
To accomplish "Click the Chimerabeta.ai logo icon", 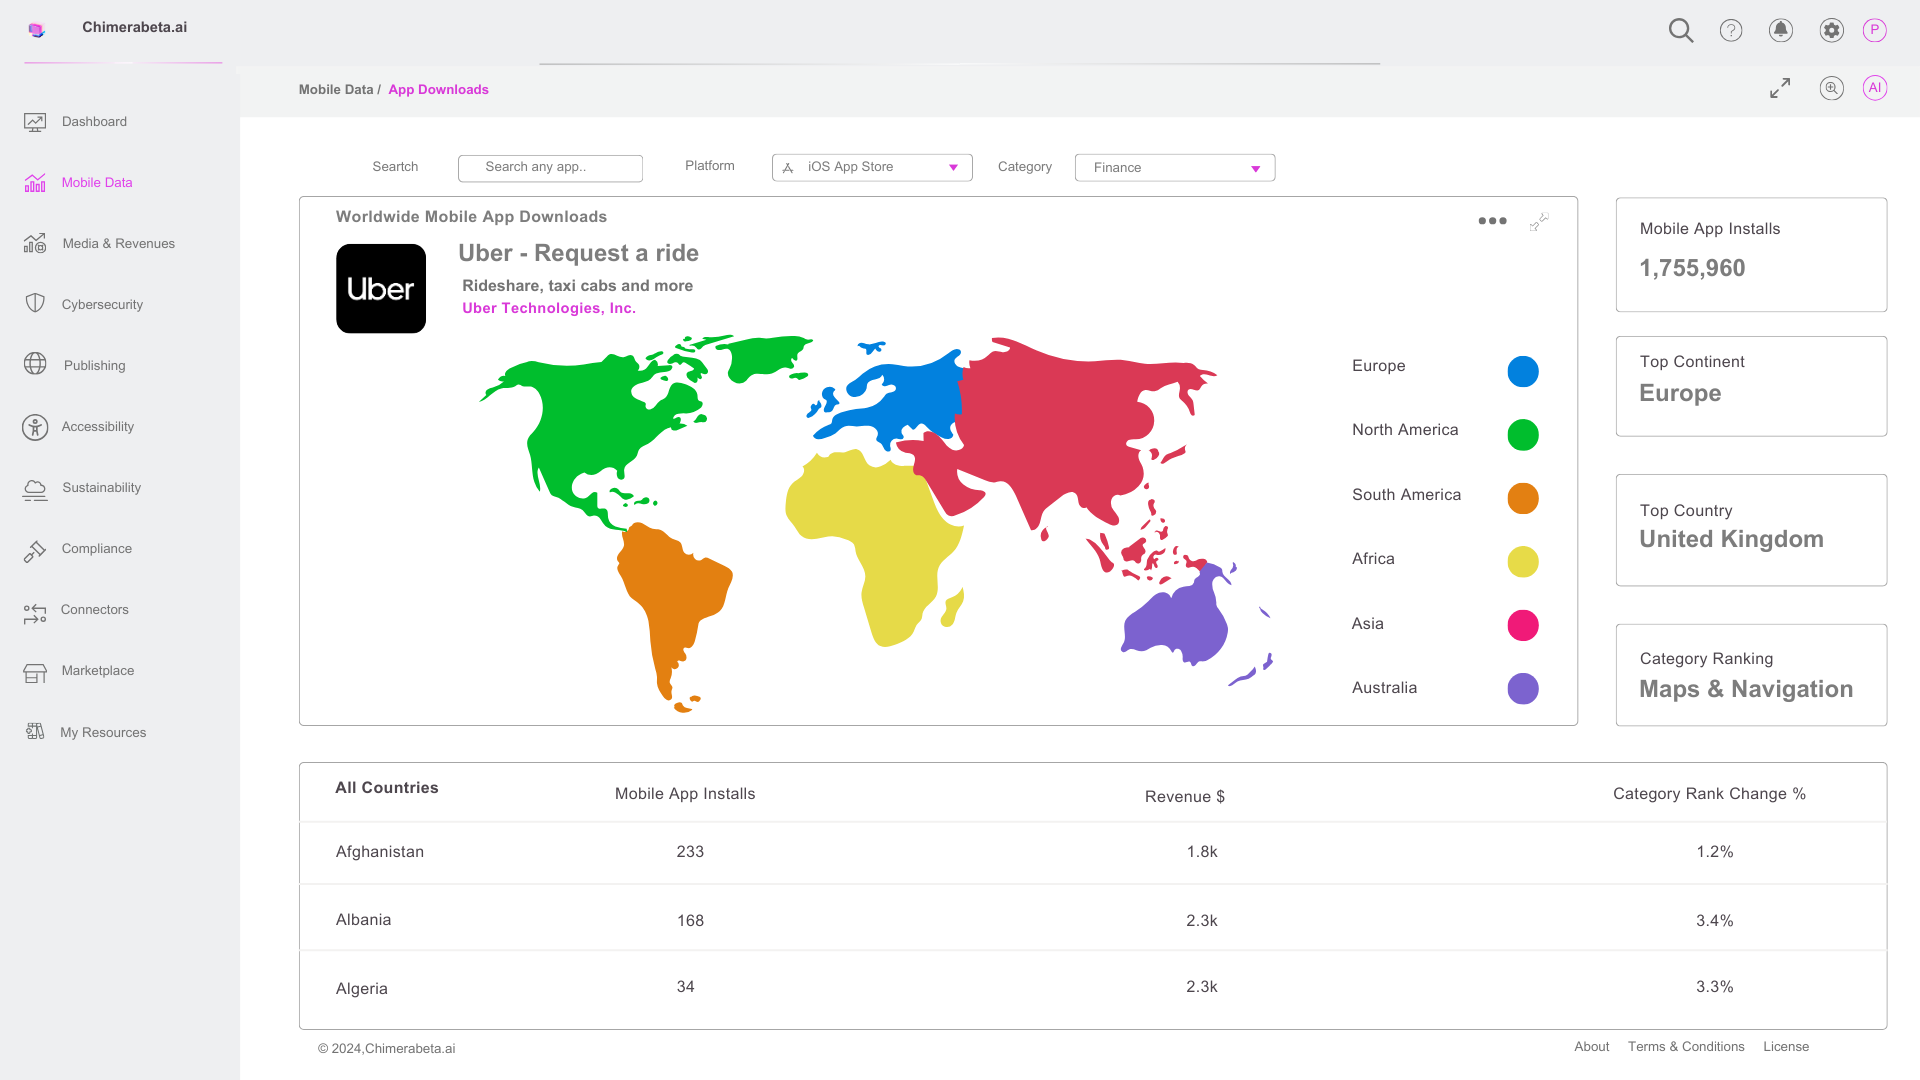I will pos(37,30).
